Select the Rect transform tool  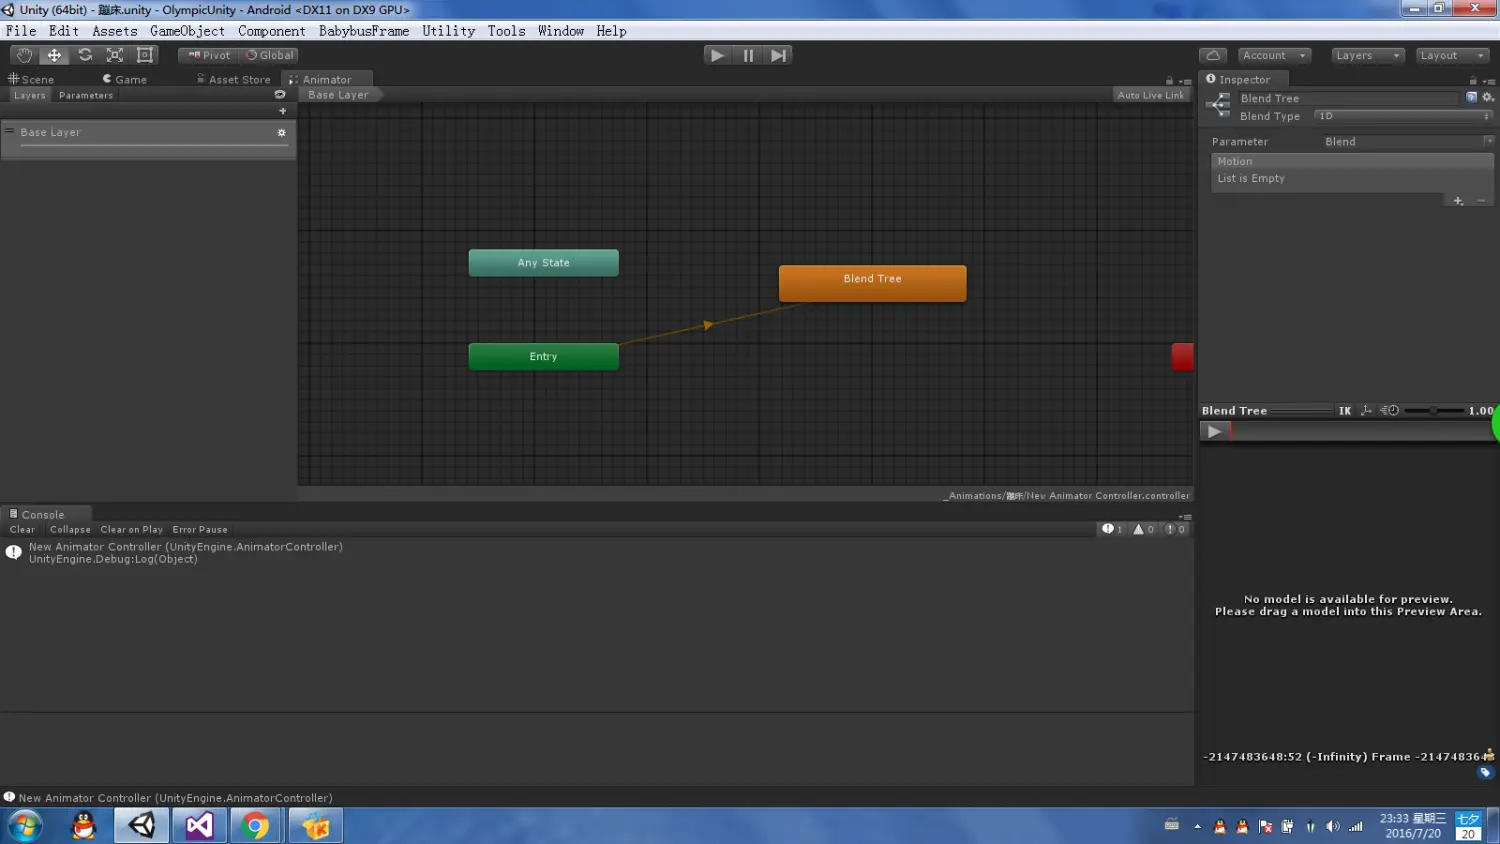pos(145,55)
